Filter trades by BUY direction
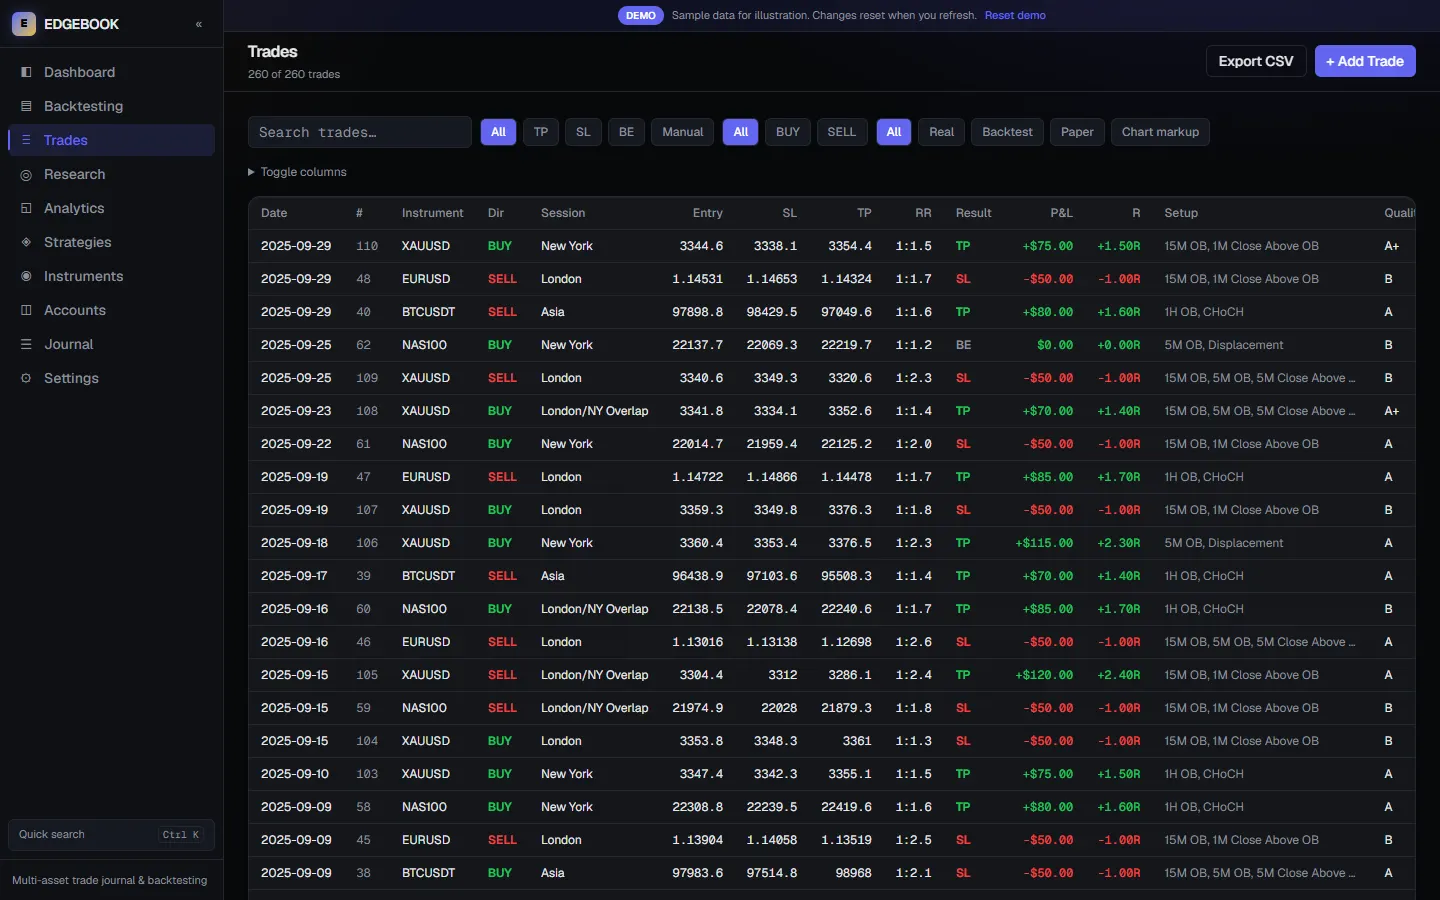Screen dimensions: 1440x900 pyautogui.click(x=788, y=132)
